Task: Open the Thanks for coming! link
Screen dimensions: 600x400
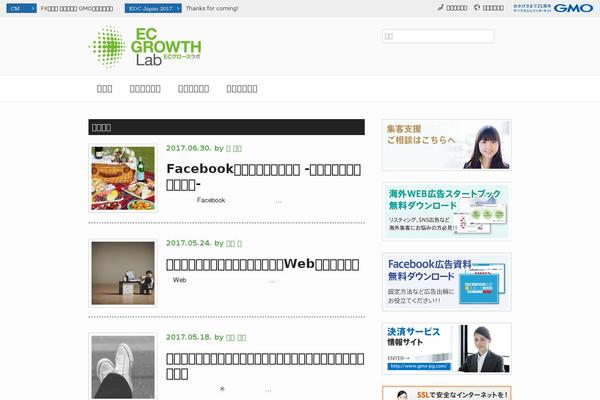Action: (212, 8)
